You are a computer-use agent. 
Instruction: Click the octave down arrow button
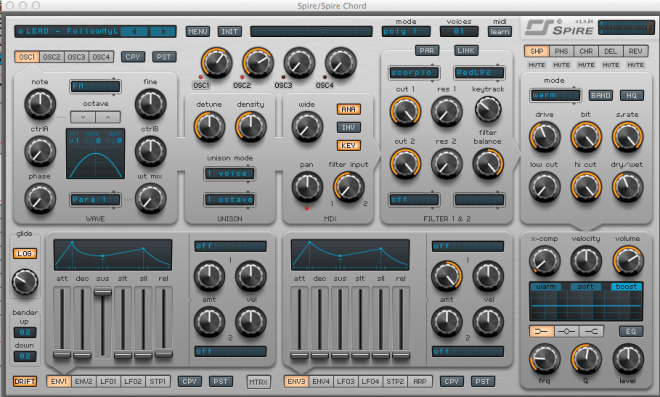[83, 117]
